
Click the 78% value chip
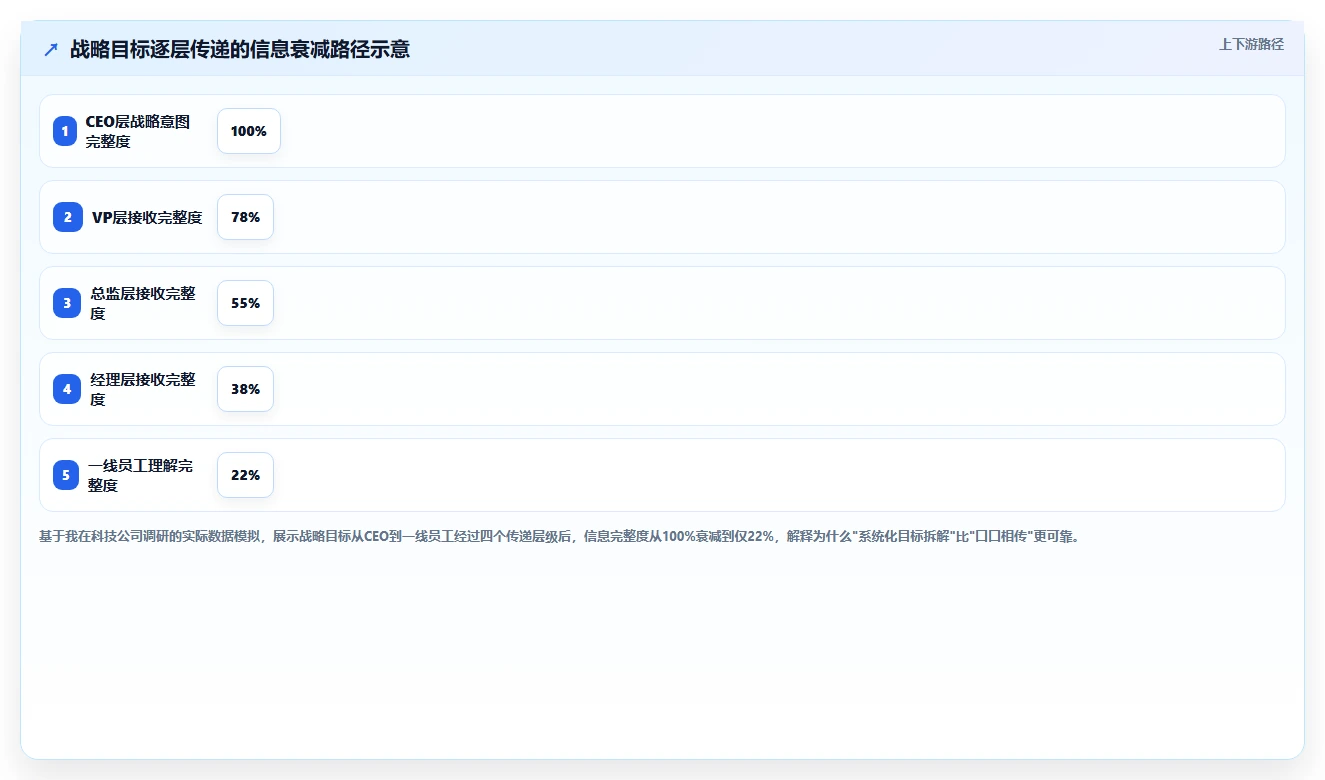pyautogui.click(x=245, y=217)
